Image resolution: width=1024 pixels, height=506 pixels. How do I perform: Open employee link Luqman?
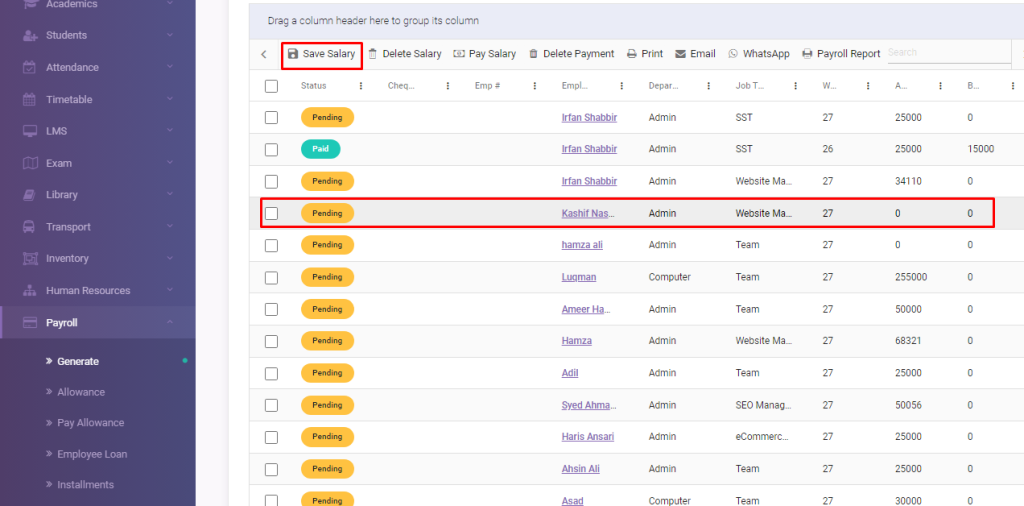tap(579, 277)
